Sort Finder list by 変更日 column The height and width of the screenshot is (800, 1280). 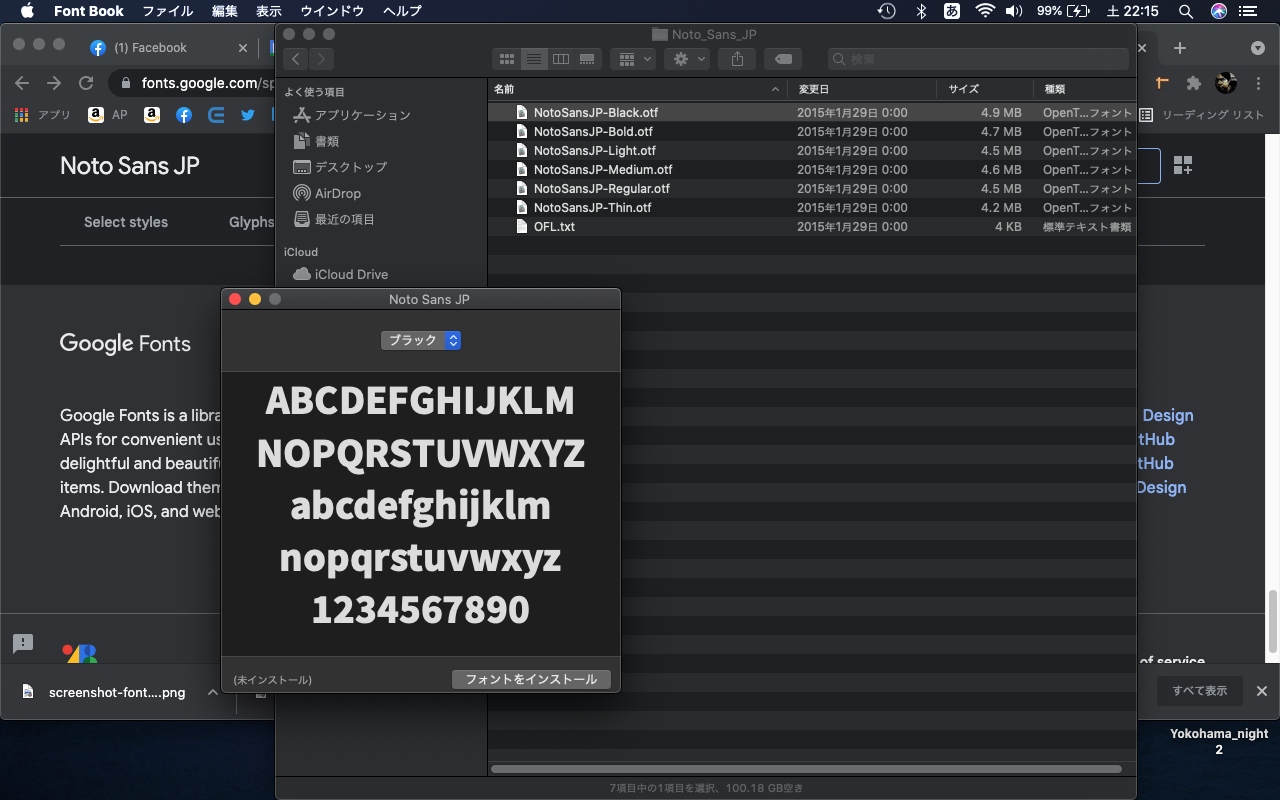point(862,89)
